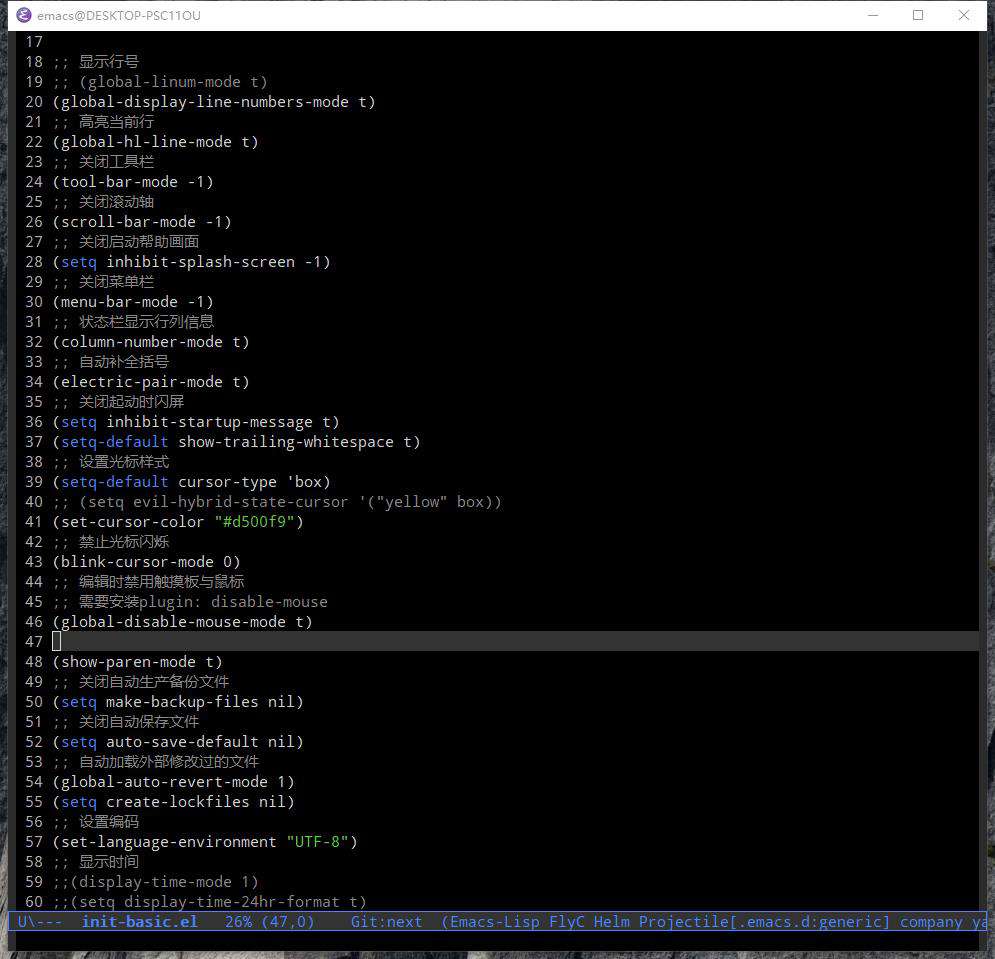Viewport: 995px width, 959px height.
Task: Click the auto-save-default nil line
Action: [x=178, y=742]
